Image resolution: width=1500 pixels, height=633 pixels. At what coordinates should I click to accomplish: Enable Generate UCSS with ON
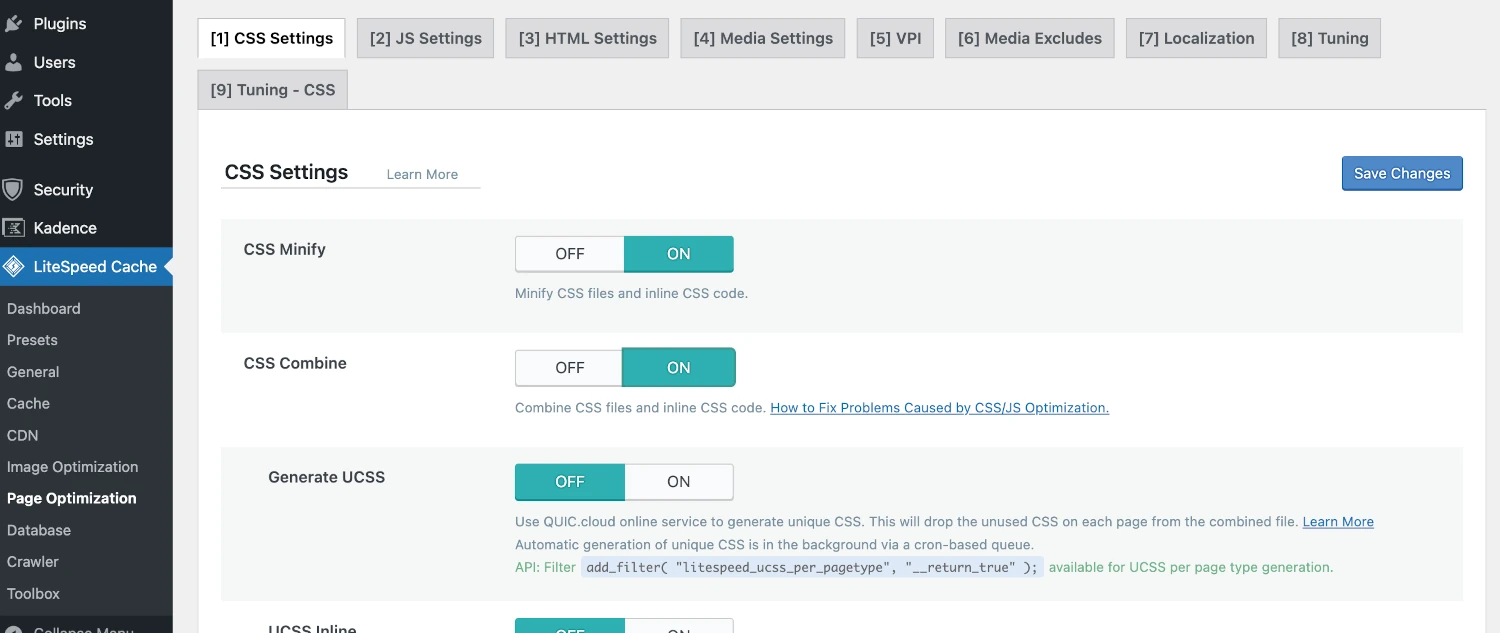coord(679,481)
